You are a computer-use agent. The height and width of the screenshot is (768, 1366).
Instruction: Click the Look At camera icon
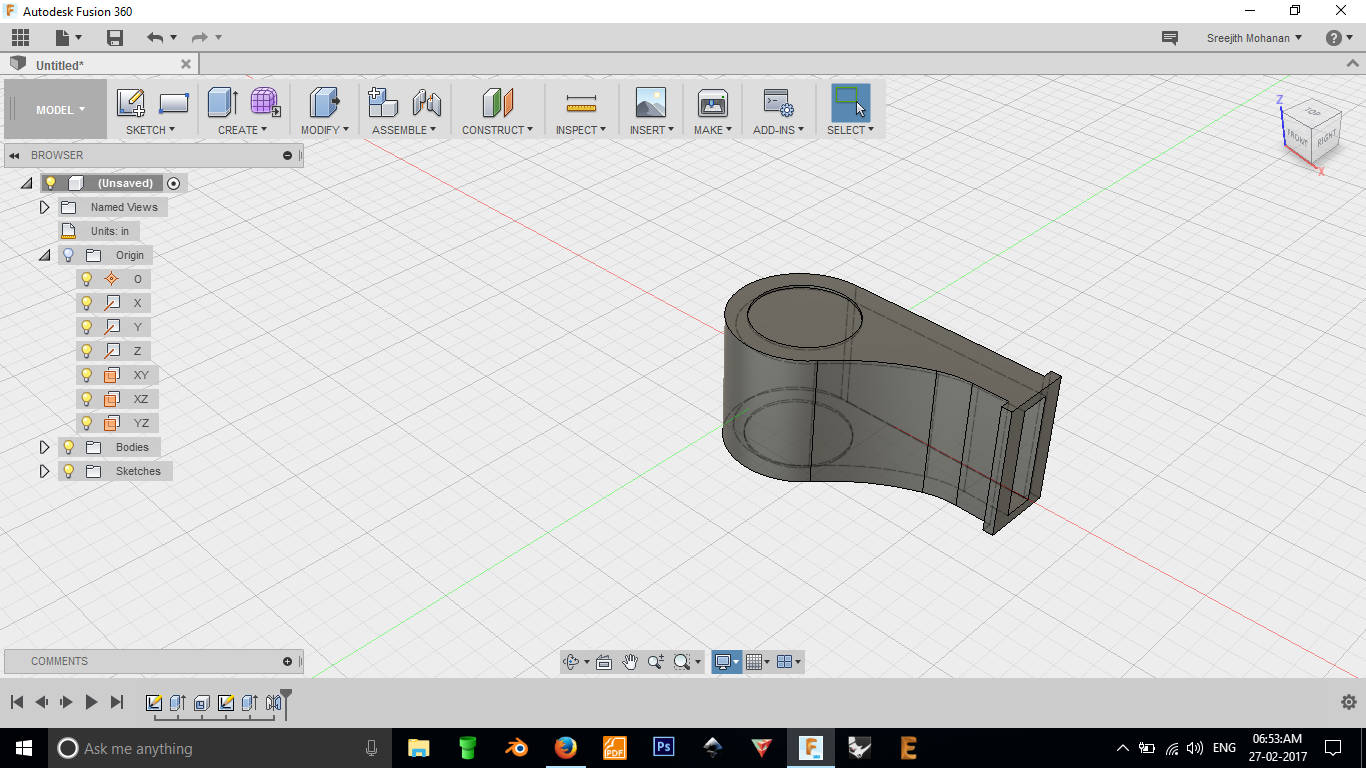[x=604, y=662]
